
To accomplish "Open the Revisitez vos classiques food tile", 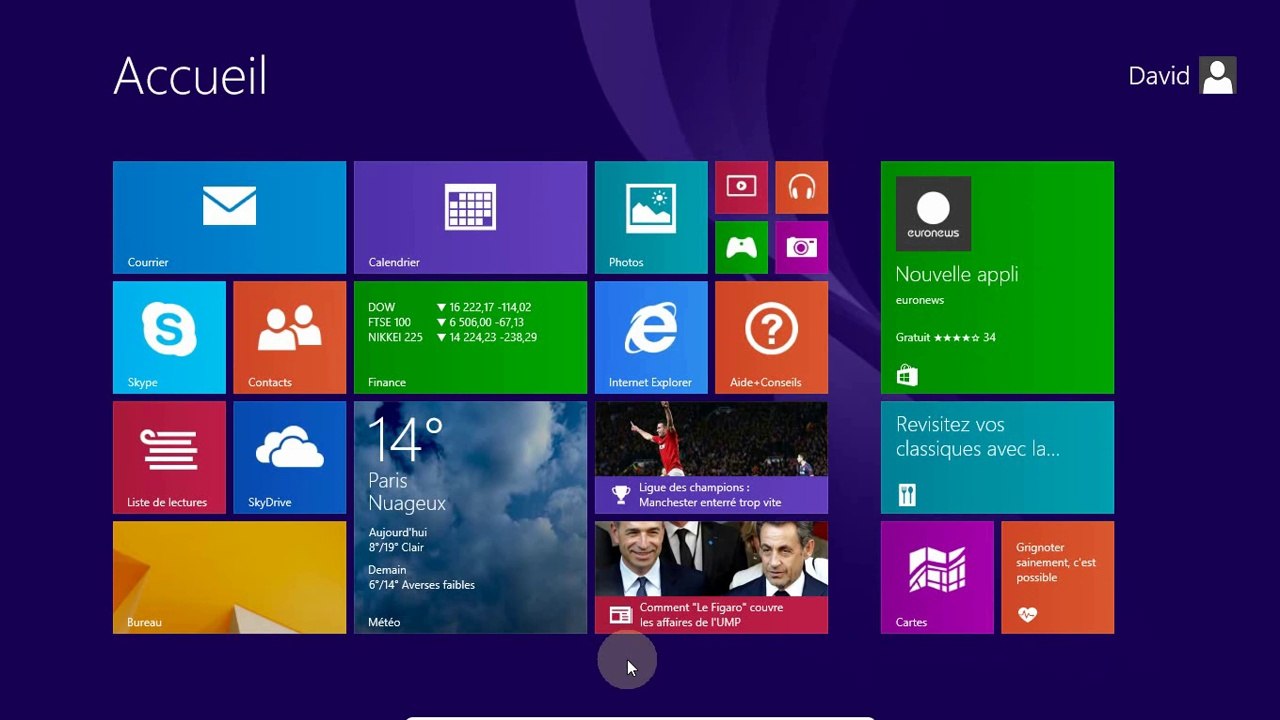I will pos(997,457).
